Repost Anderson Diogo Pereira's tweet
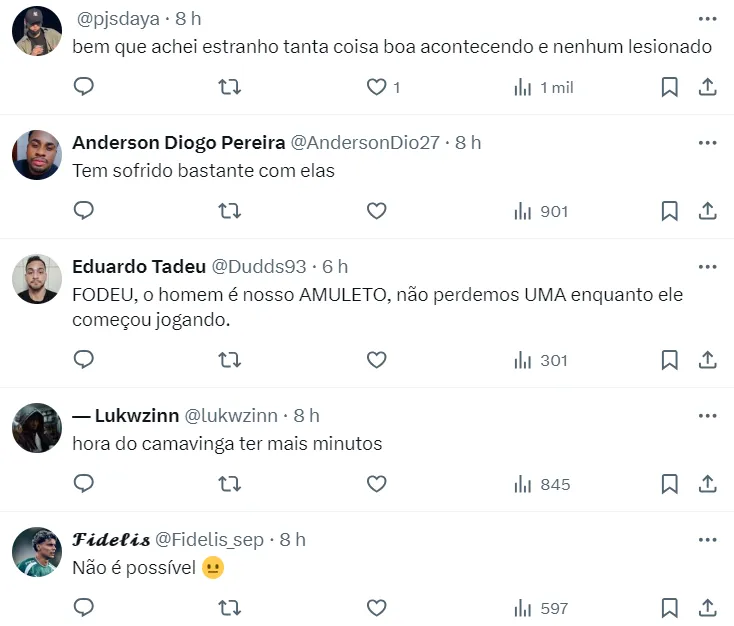Image resolution: width=734 pixels, height=626 pixels. click(x=229, y=211)
